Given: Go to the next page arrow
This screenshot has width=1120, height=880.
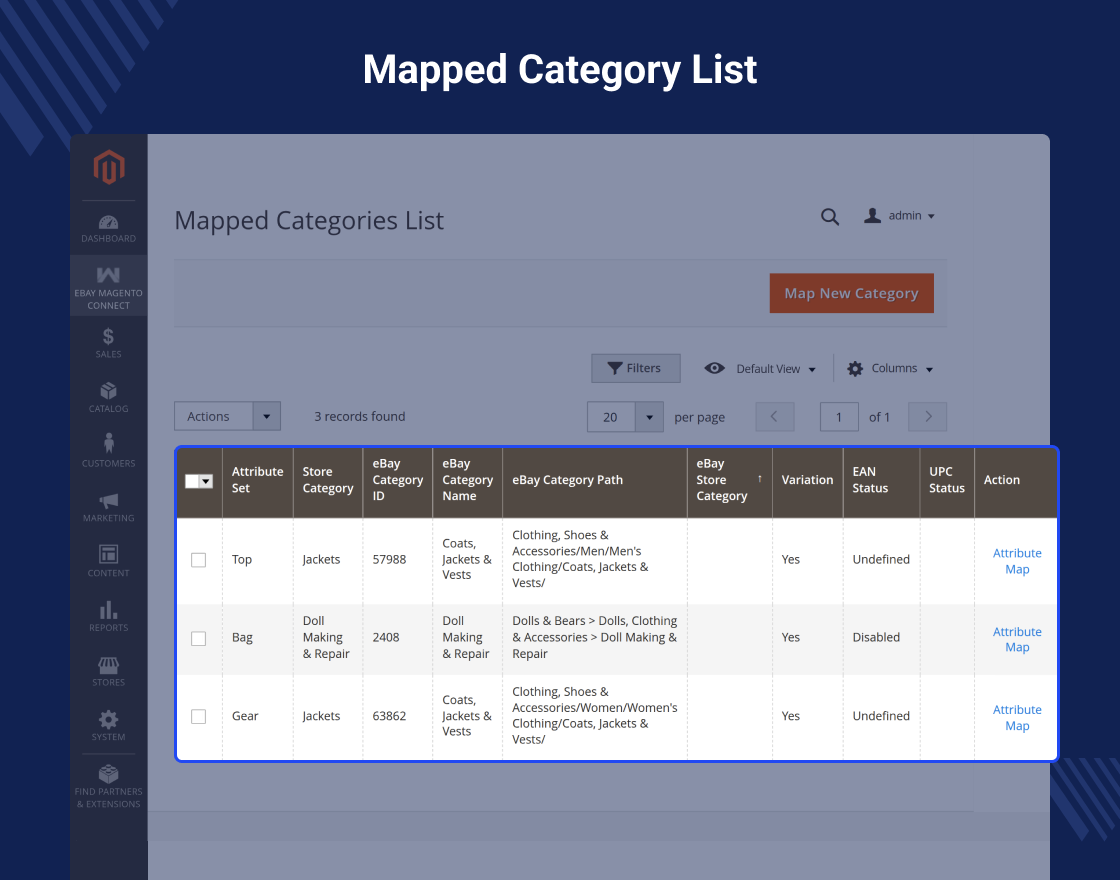Looking at the screenshot, I should point(927,416).
